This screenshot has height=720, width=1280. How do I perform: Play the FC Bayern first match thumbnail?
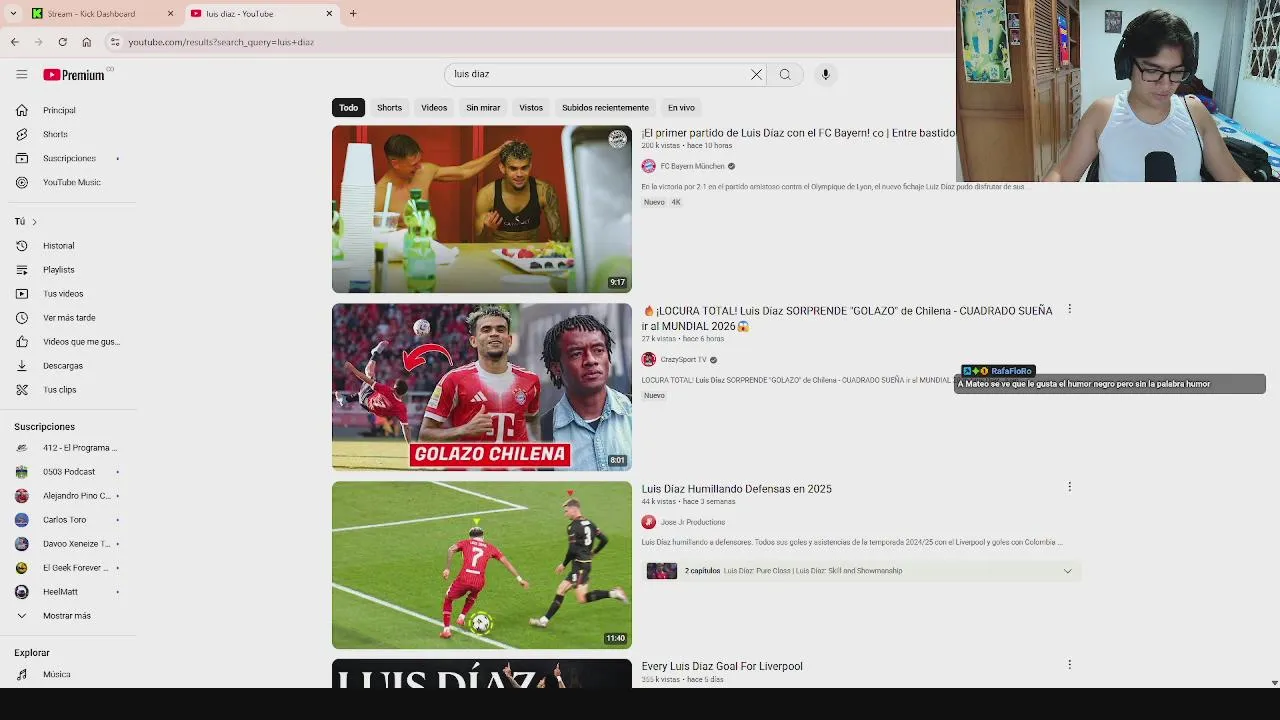[482, 209]
